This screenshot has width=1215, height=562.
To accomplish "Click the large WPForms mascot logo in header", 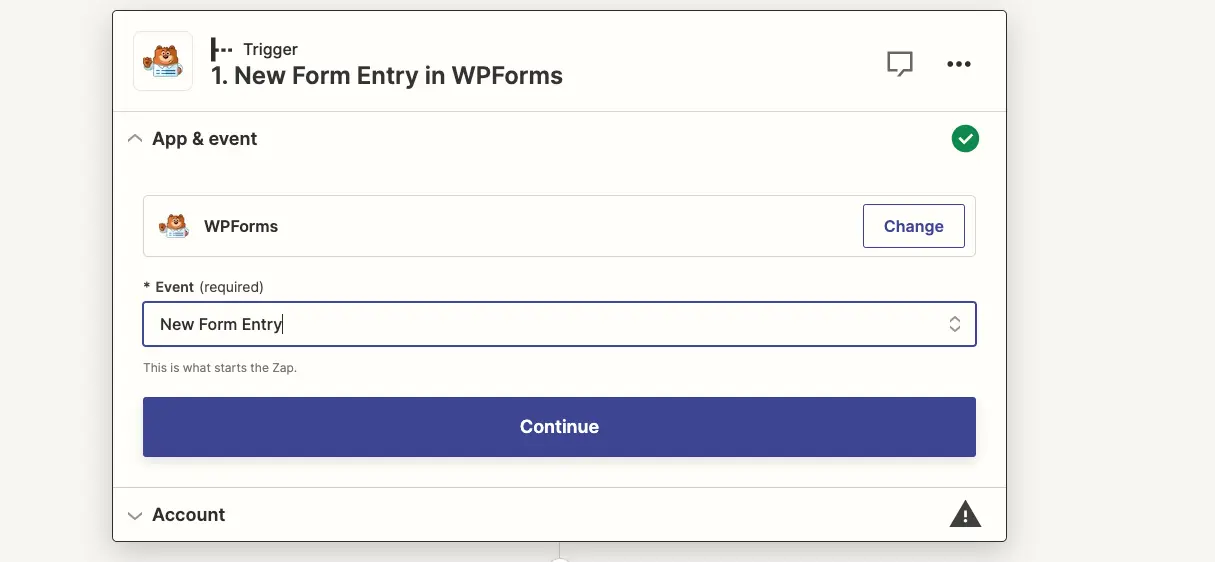I will [163, 62].
